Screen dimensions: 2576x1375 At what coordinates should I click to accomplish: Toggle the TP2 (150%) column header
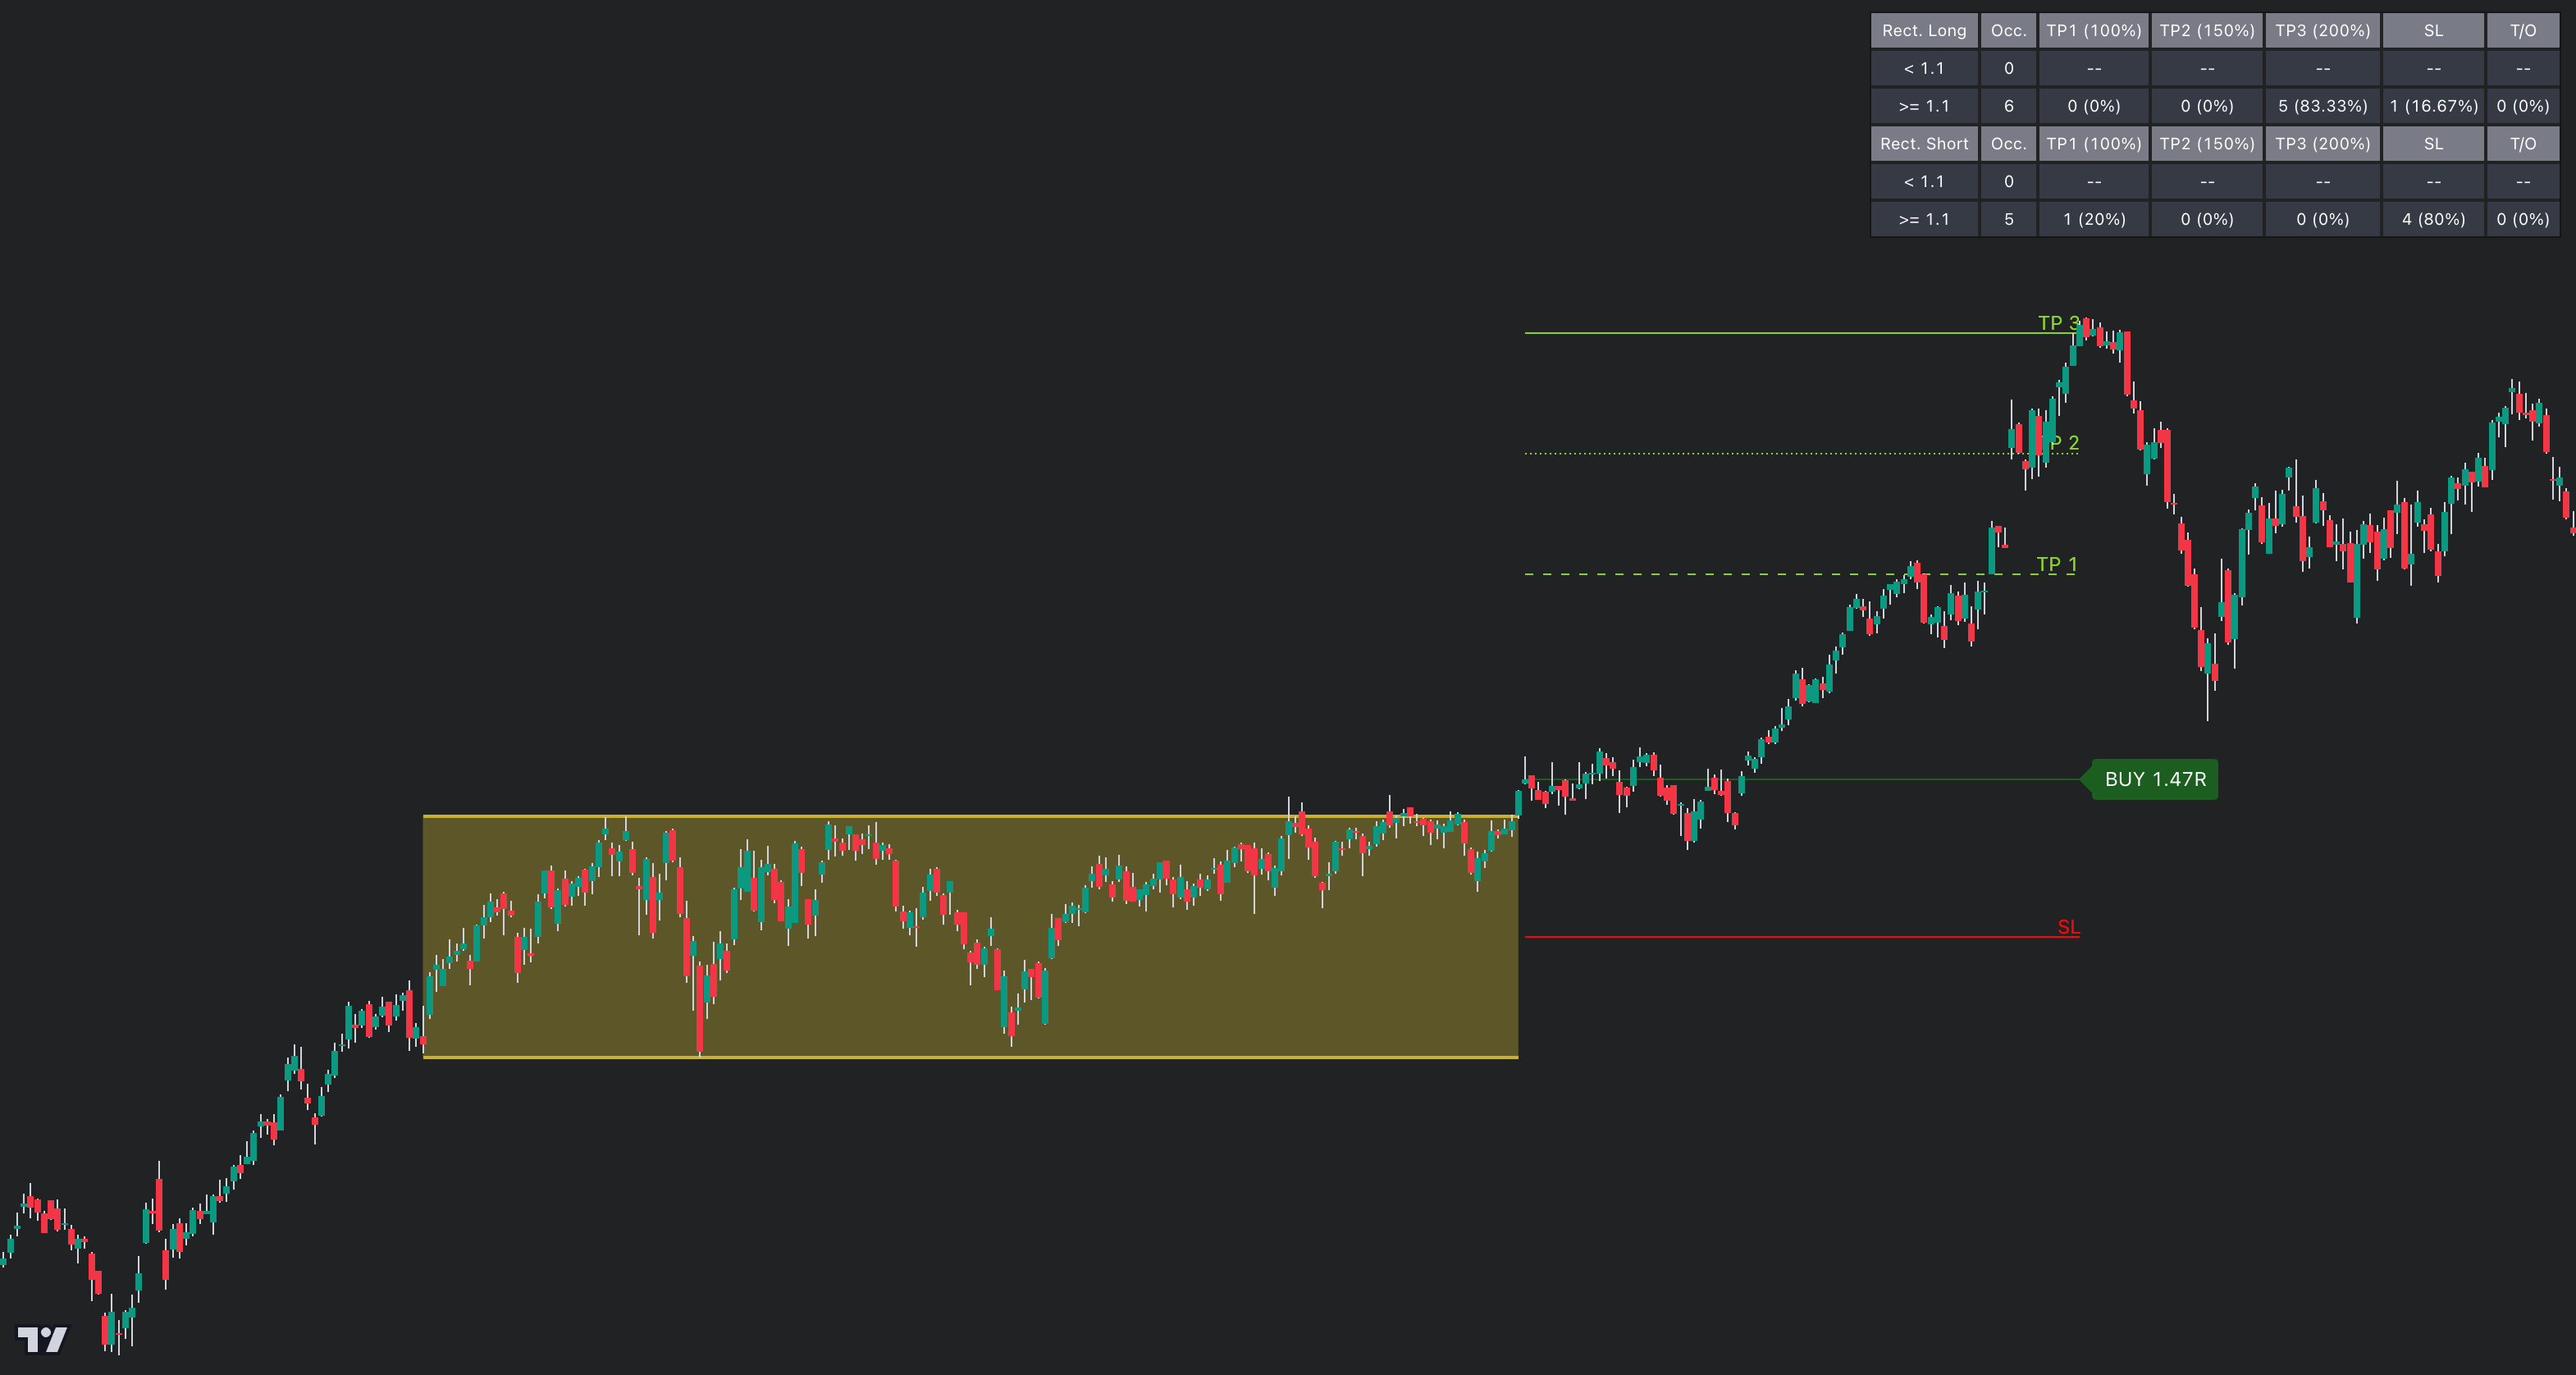pos(2208,30)
